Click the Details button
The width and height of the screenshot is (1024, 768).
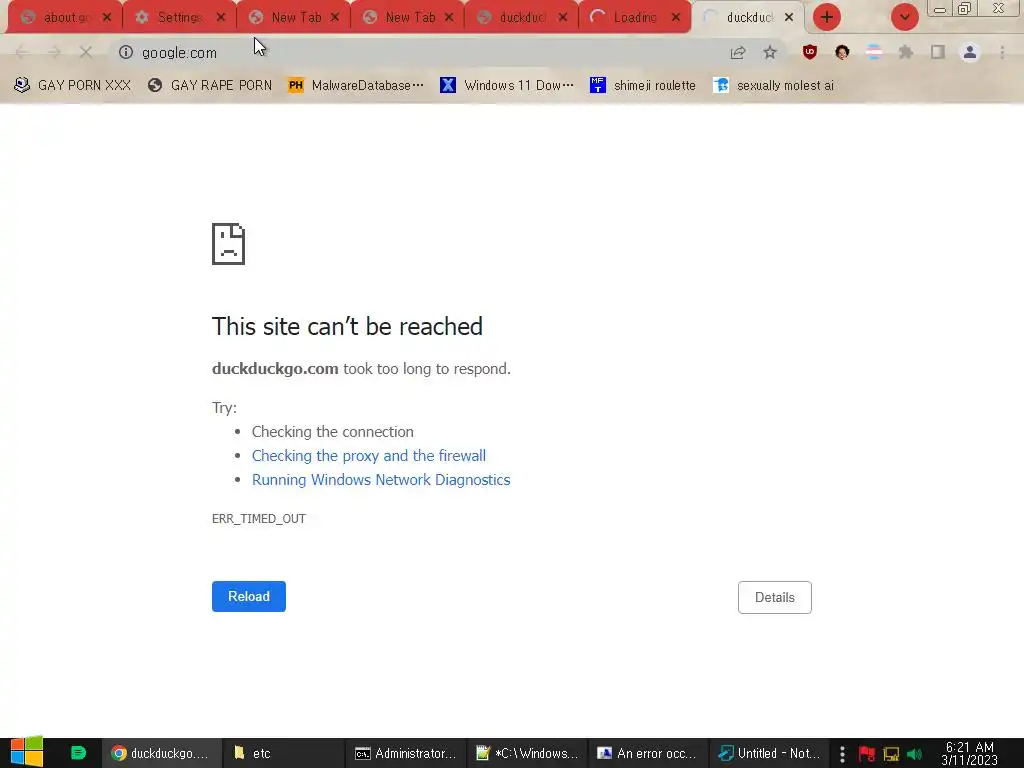coord(775,597)
